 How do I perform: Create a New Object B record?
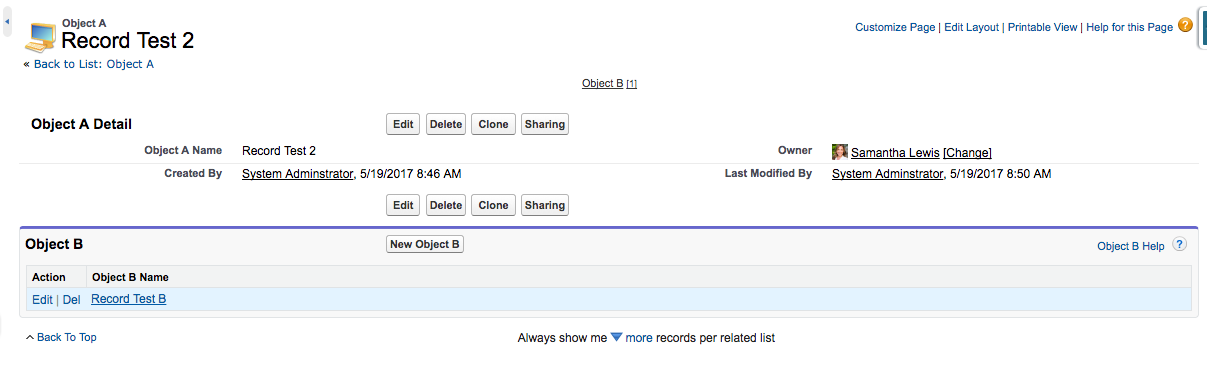click(425, 244)
